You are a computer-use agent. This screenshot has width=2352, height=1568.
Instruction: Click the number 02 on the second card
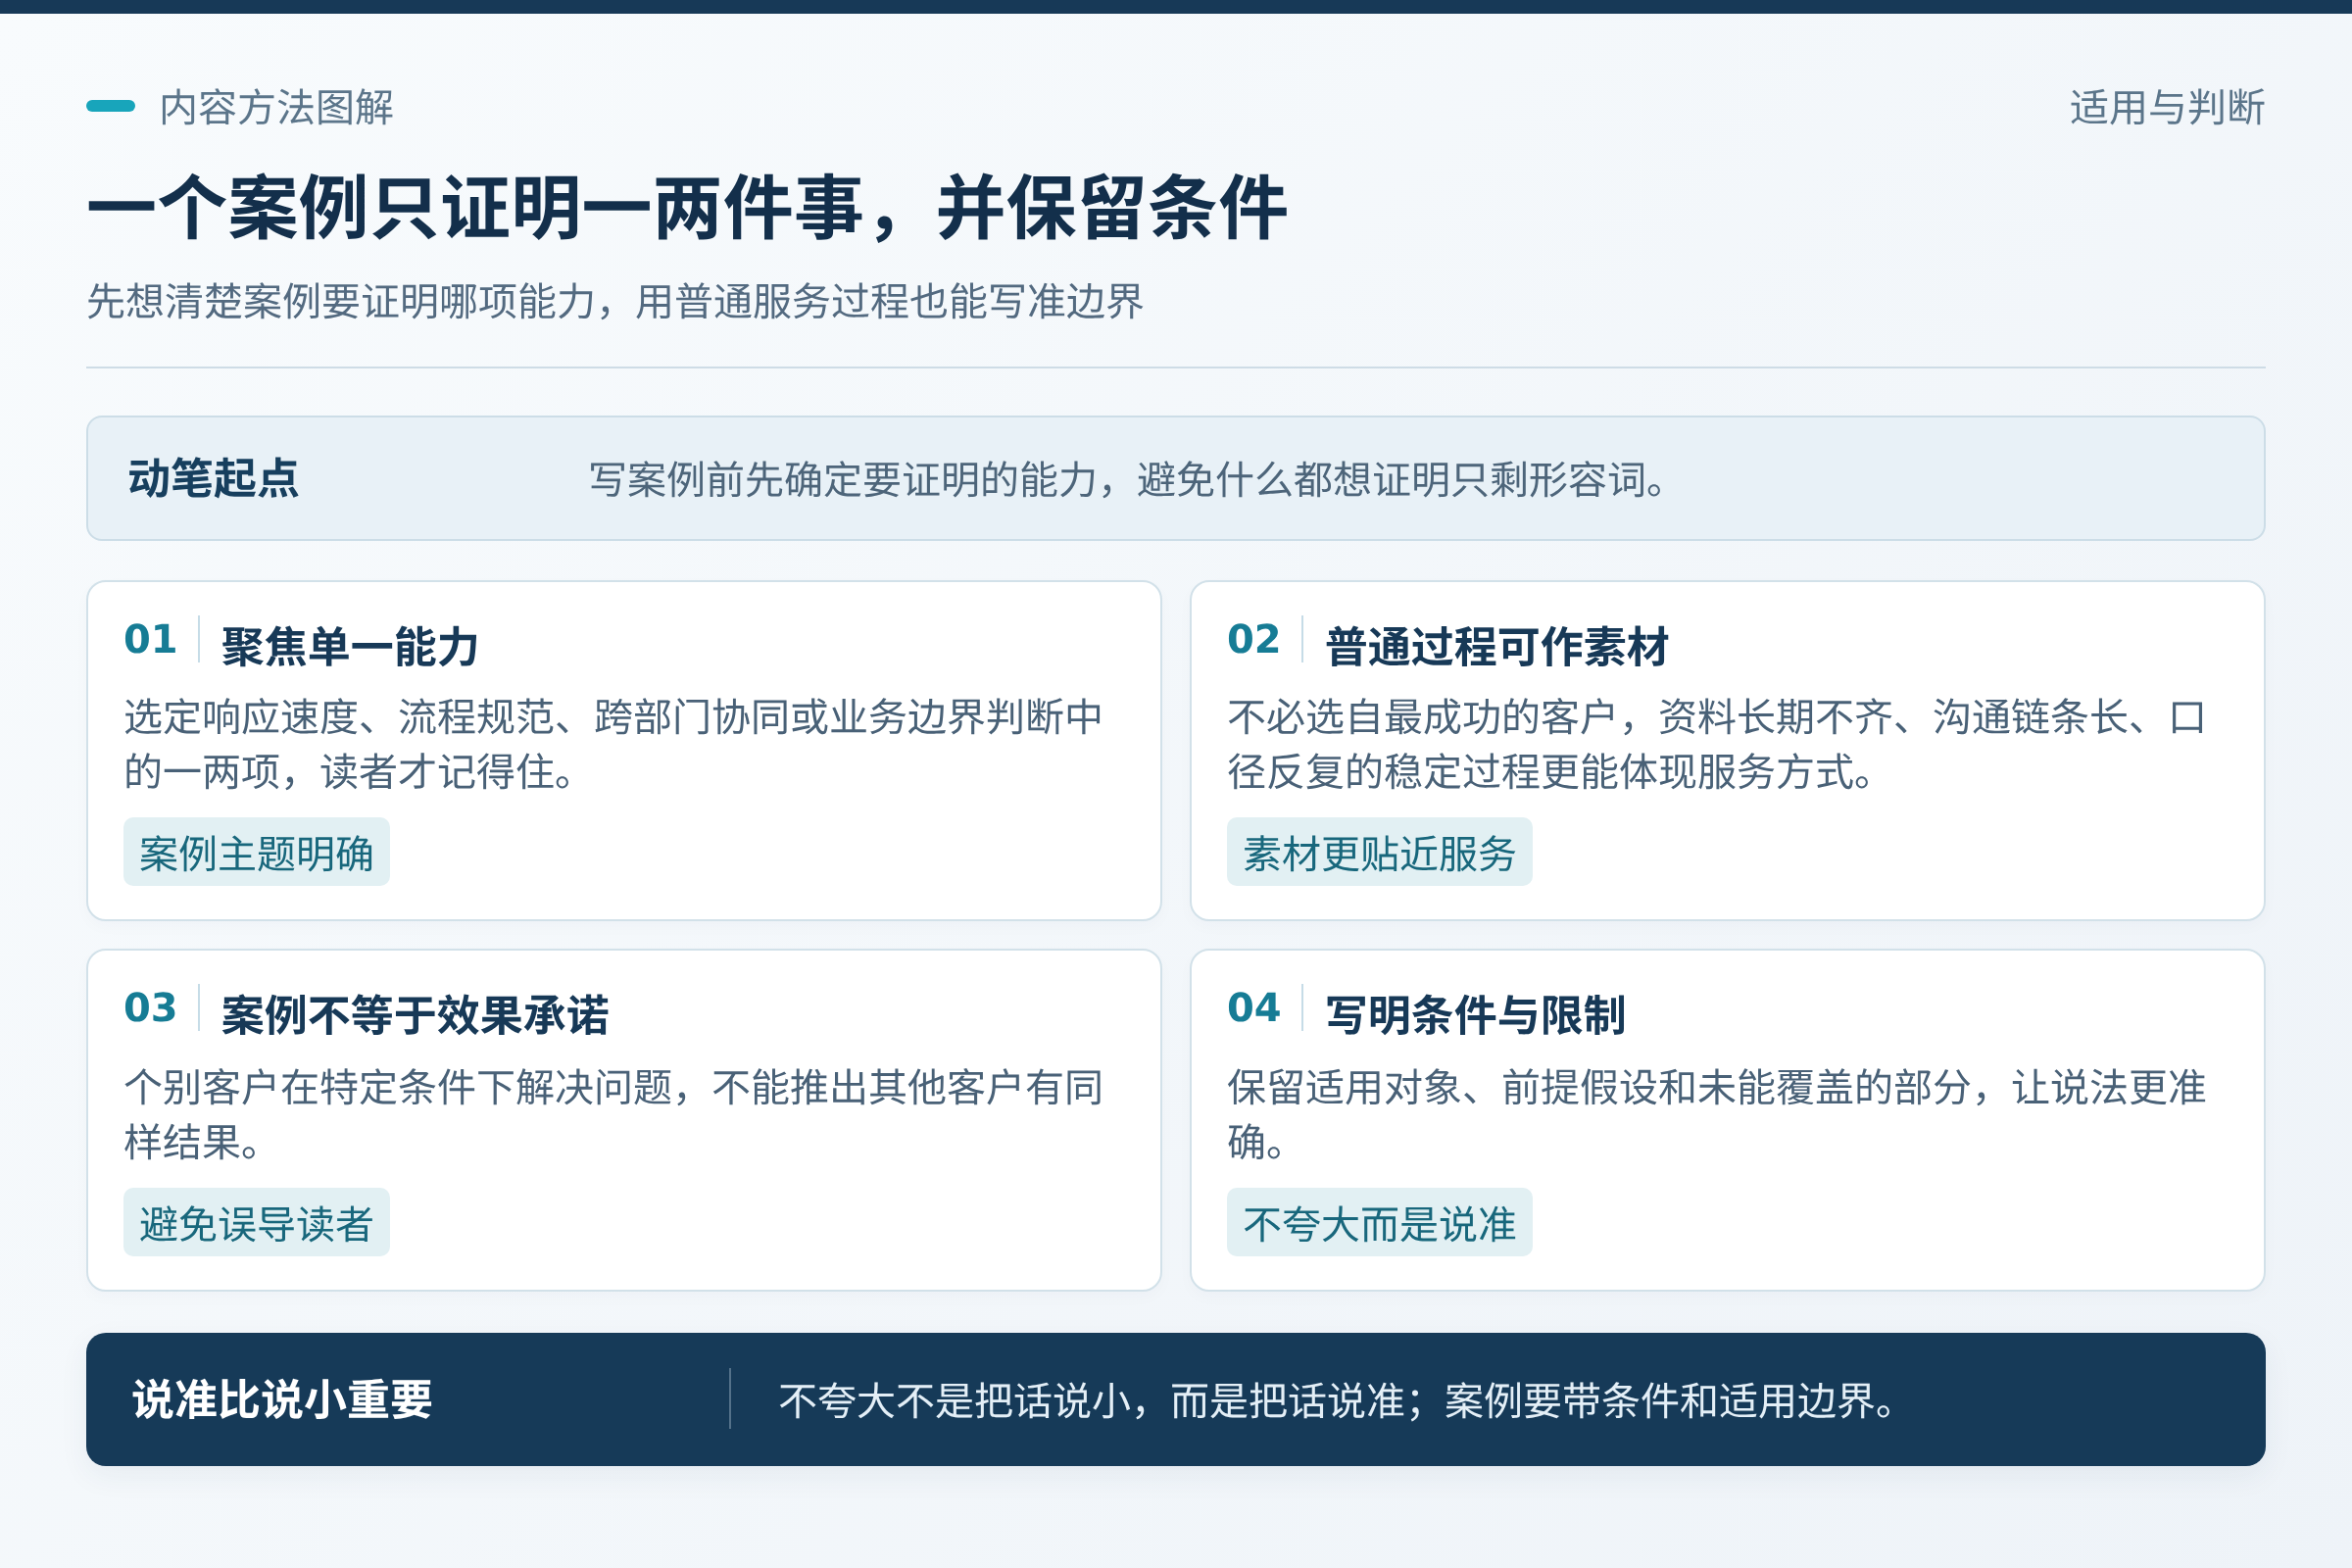coord(1254,639)
